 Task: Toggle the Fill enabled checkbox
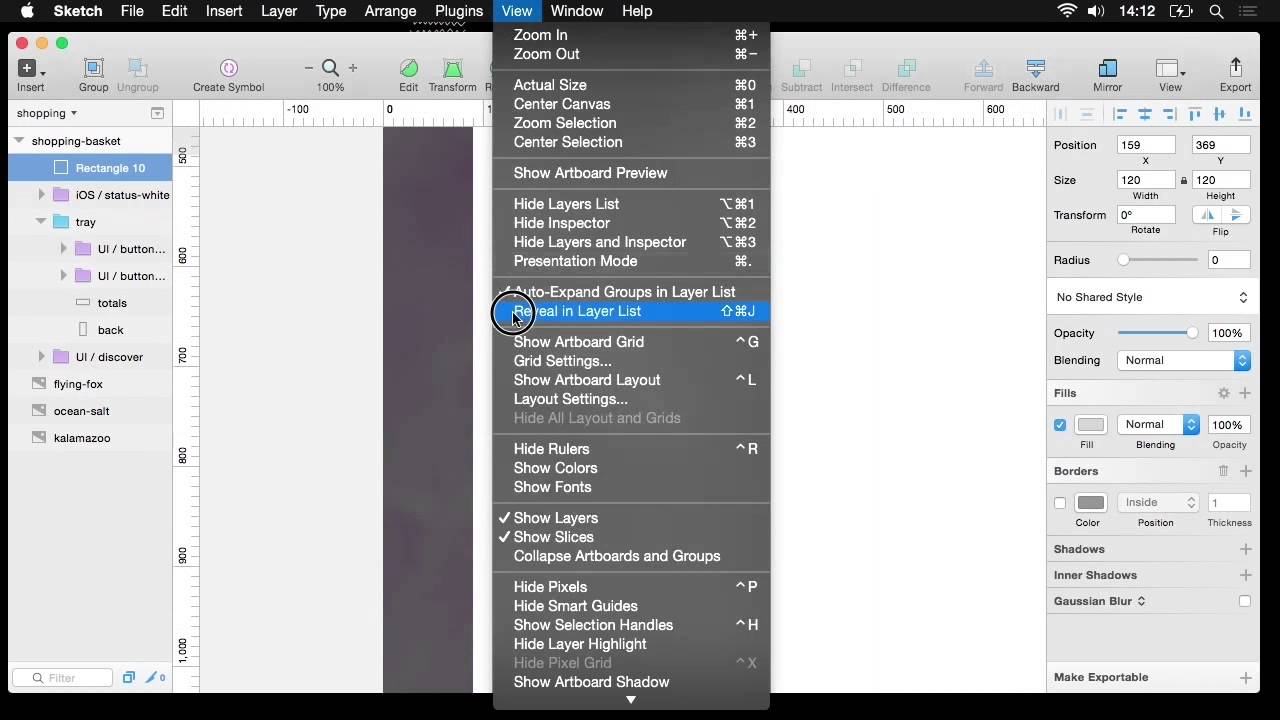coord(1060,425)
